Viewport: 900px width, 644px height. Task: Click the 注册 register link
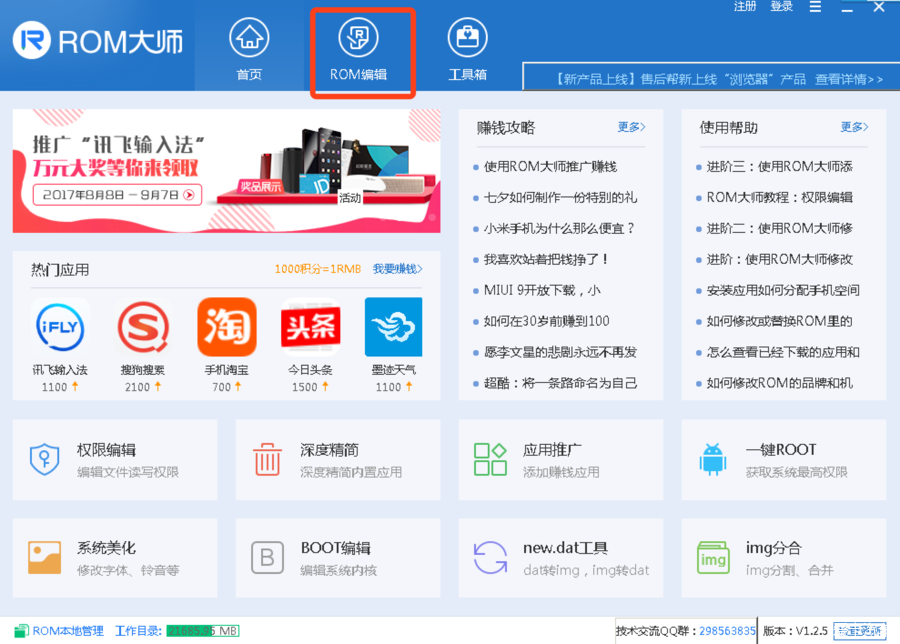click(745, 6)
